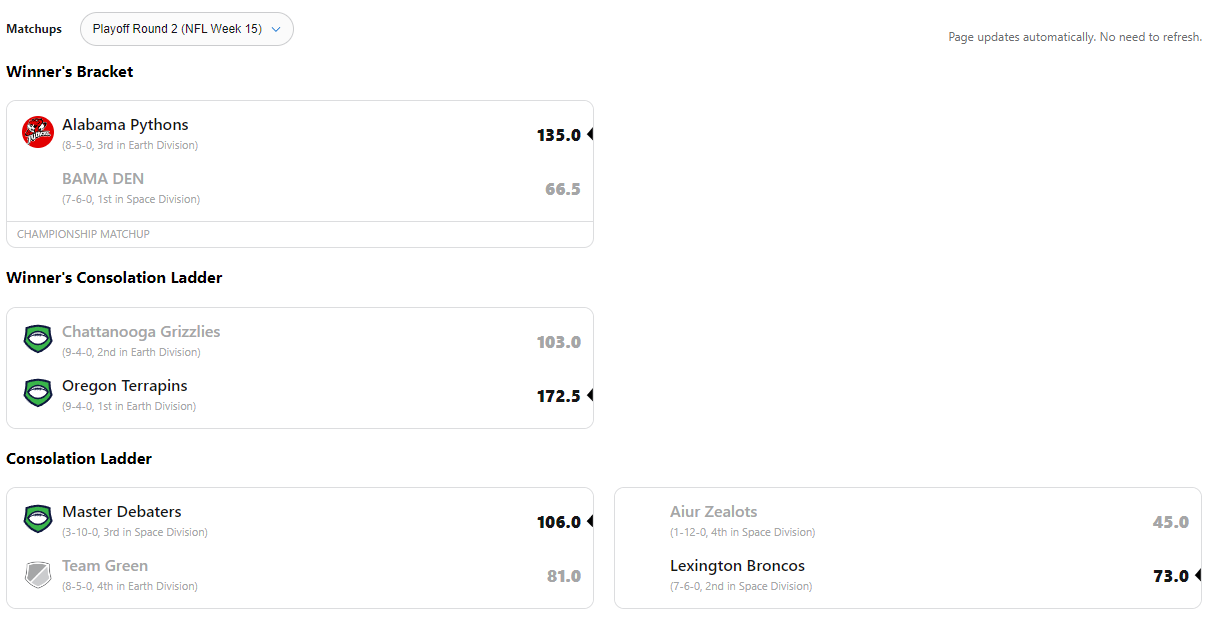Click the BAMA DEN 66.5 score

(x=562, y=189)
